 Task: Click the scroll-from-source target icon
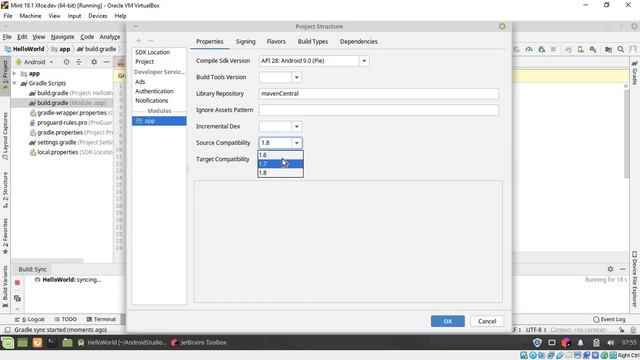pos(66,62)
